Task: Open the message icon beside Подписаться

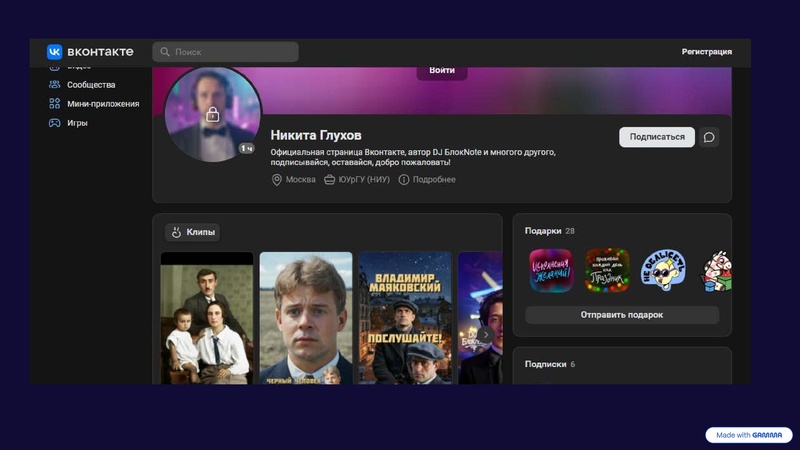Action: (709, 137)
